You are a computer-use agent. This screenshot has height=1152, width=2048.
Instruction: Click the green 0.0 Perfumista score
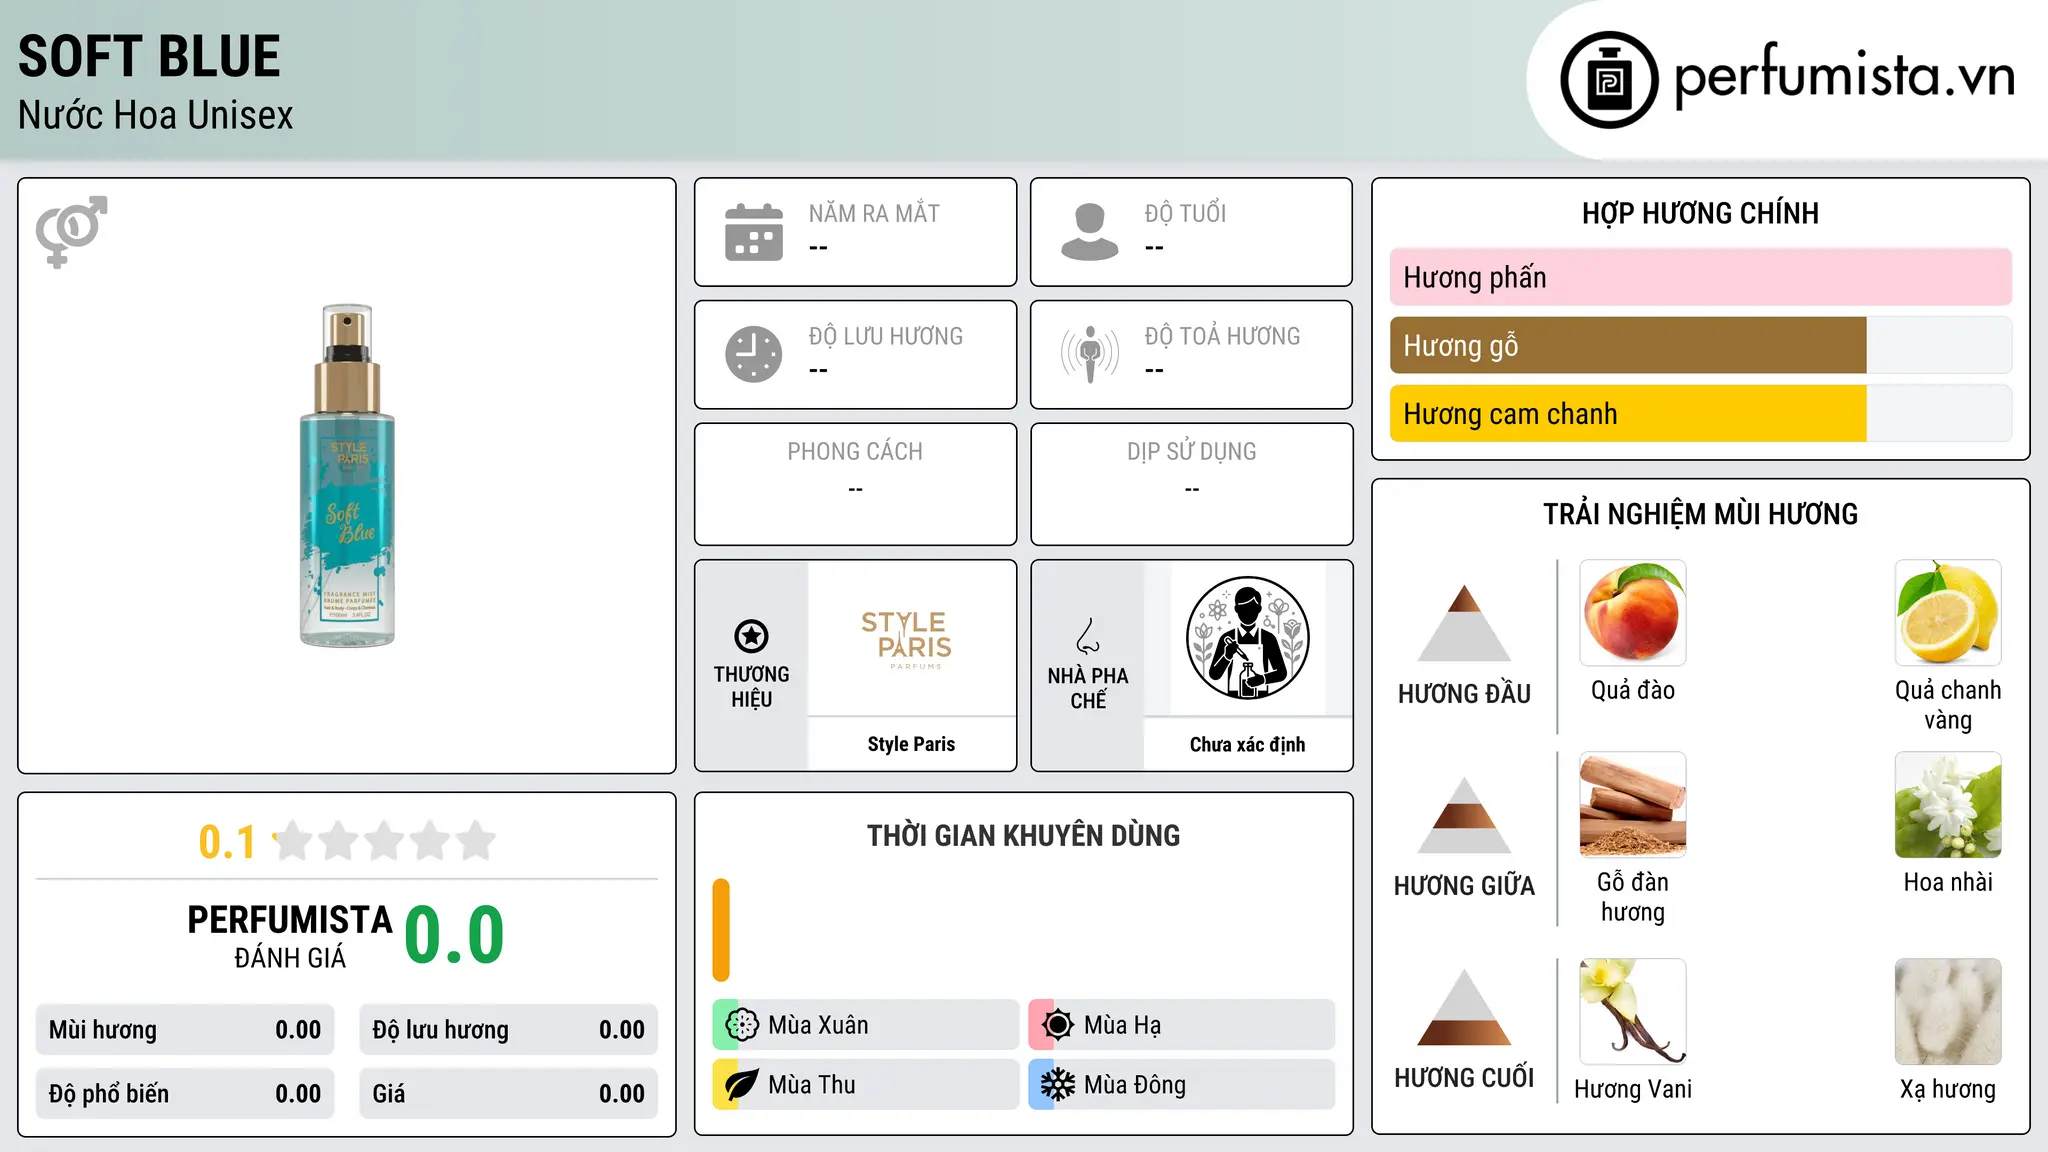point(454,935)
